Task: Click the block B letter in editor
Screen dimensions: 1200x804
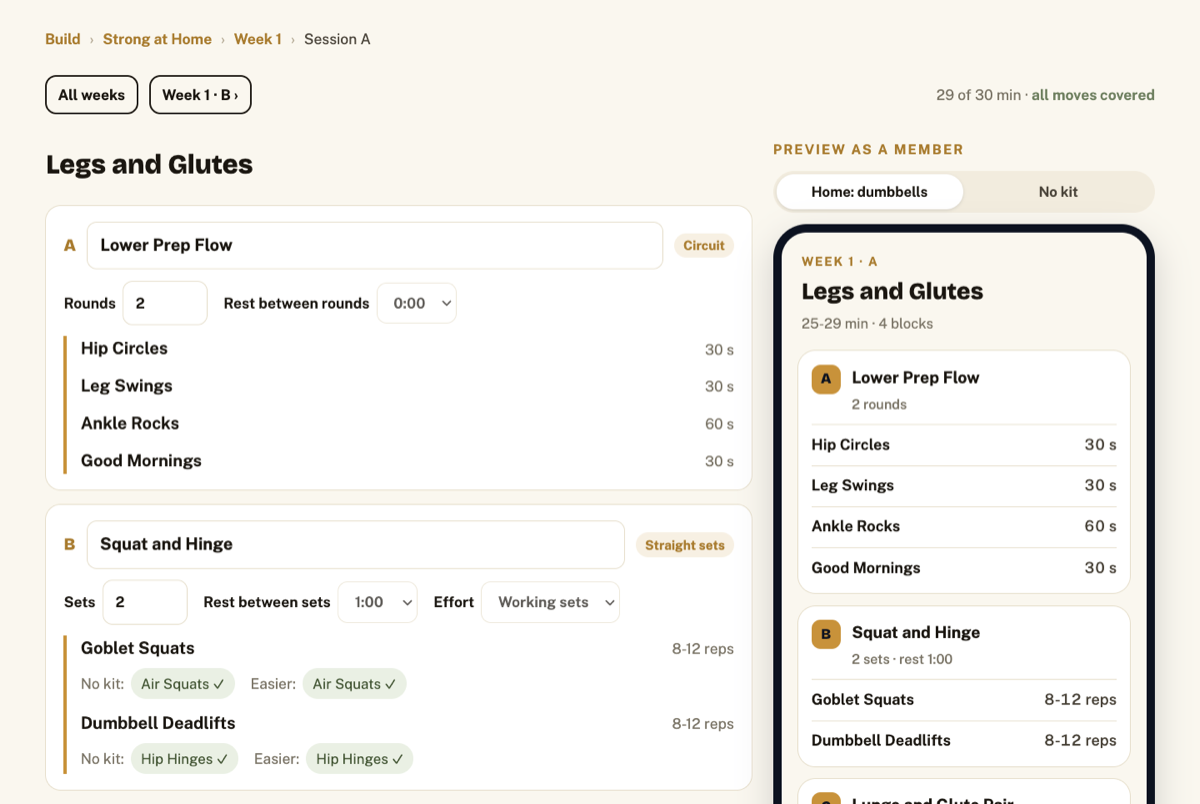Action: tap(70, 544)
